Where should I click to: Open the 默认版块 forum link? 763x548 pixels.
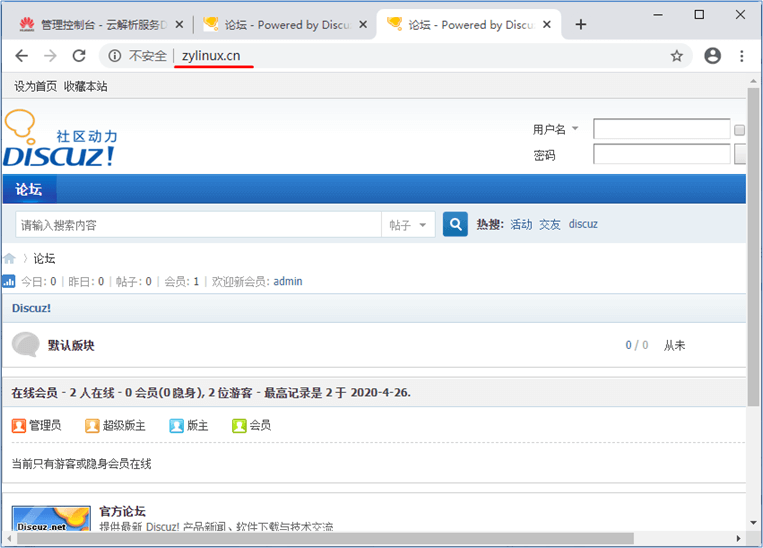tap(71, 346)
